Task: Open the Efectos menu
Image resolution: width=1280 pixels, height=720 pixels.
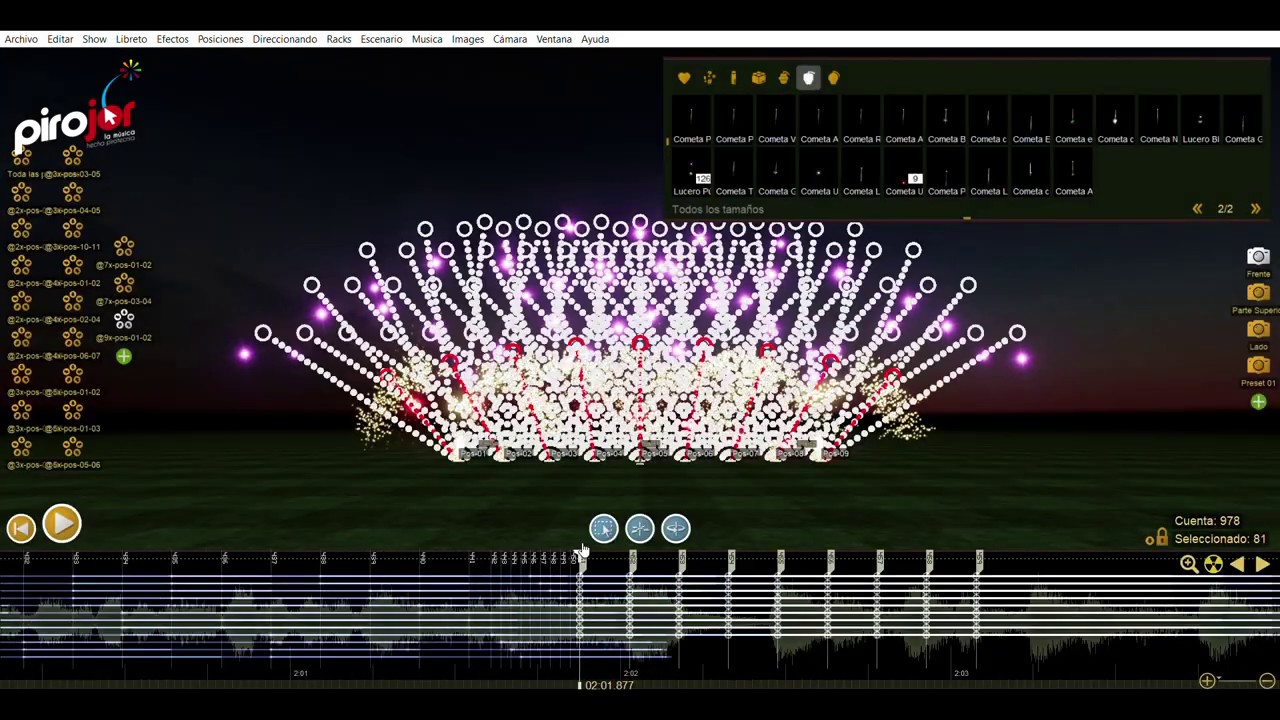Action: pyautogui.click(x=172, y=39)
